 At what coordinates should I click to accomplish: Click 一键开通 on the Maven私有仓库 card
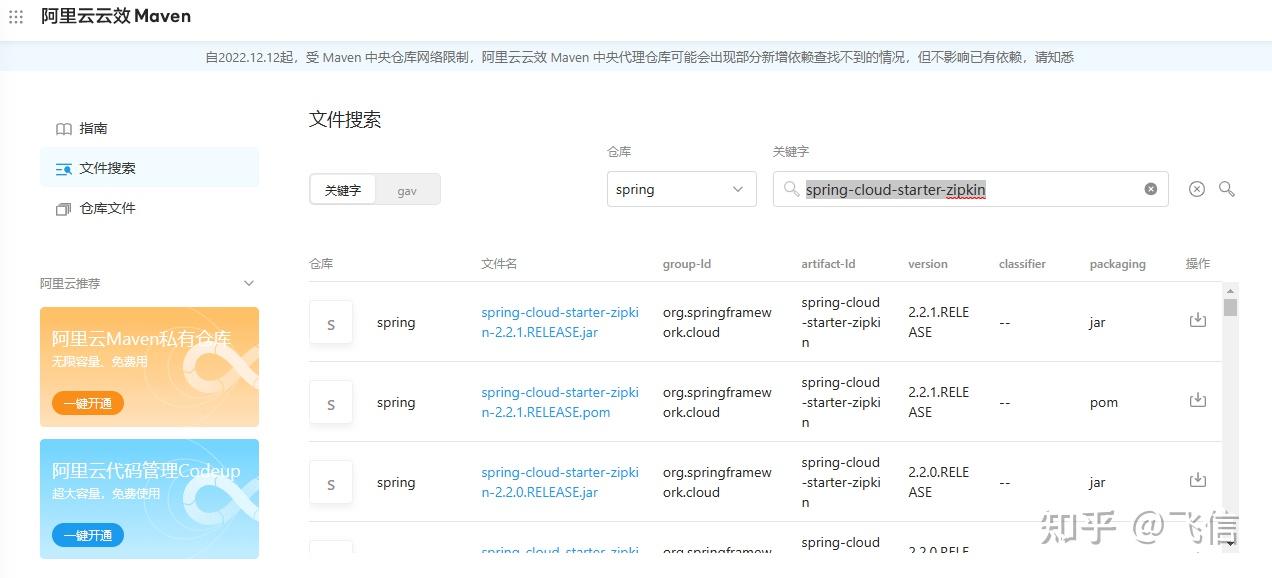coord(88,403)
